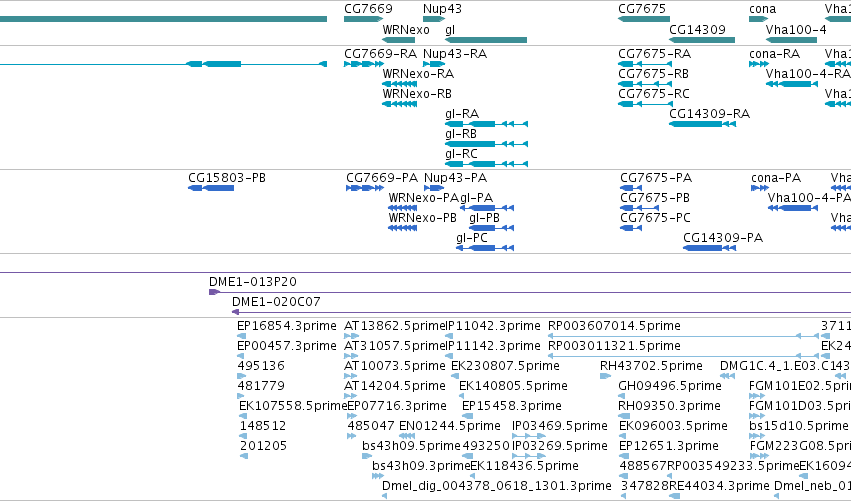Select transcript cona-RA
The image size is (851, 501).
[759, 64]
